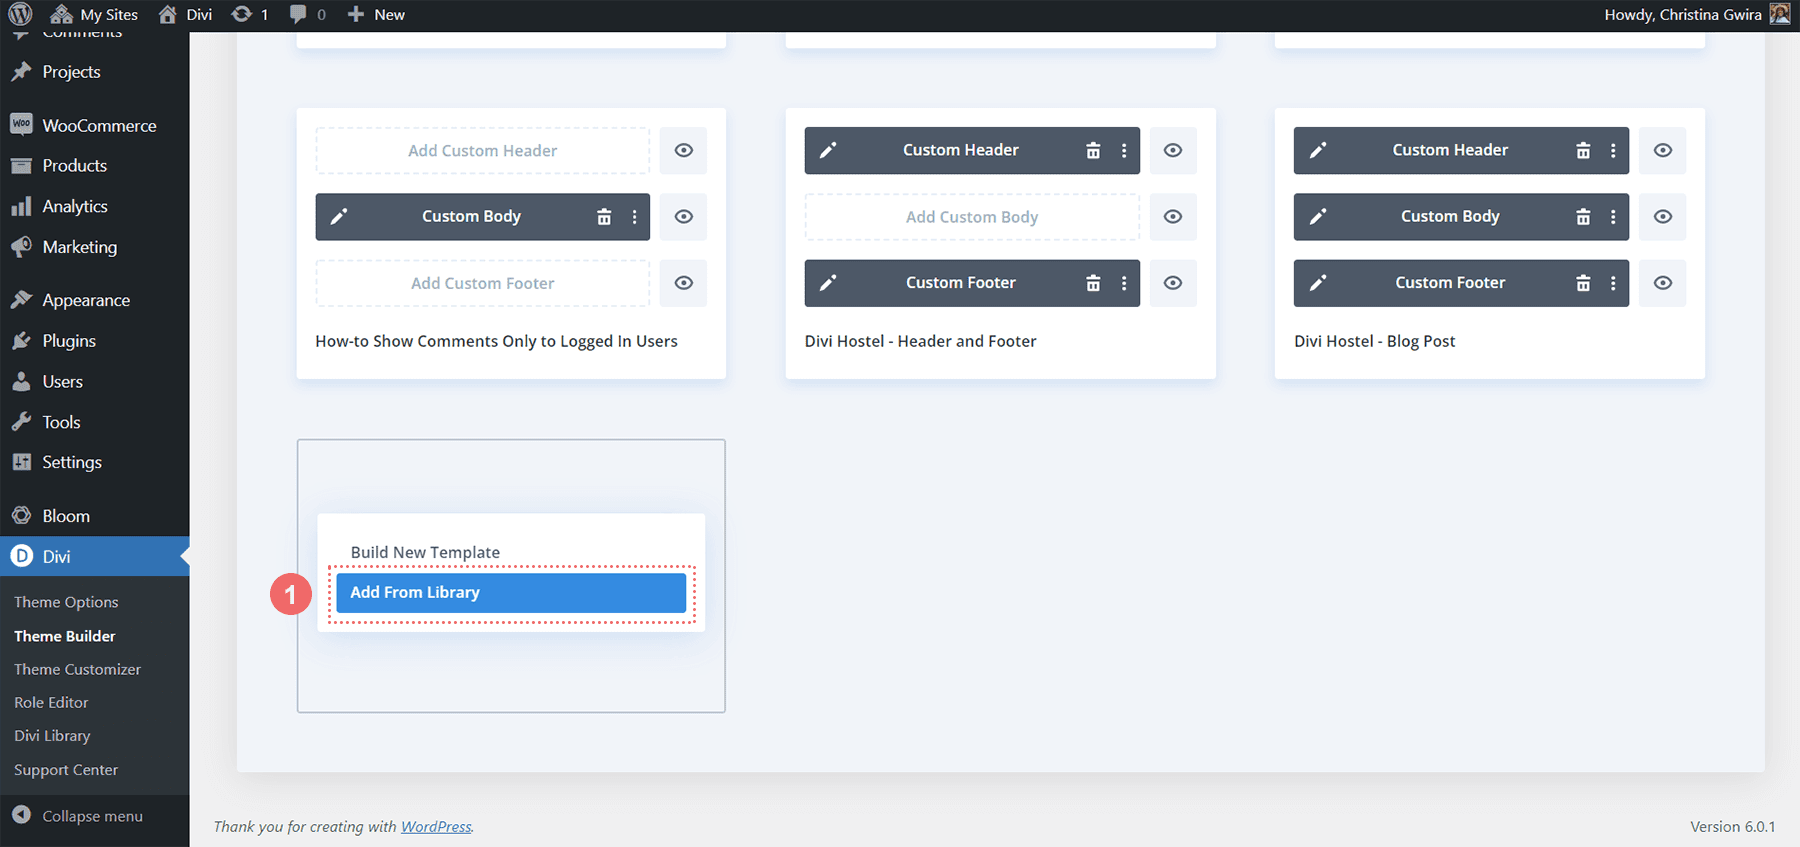The width and height of the screenshot is (1800, 847).
Task: Delete Custom Header in Divi Hostel Header and Footer
Action: click(1093, 150)
